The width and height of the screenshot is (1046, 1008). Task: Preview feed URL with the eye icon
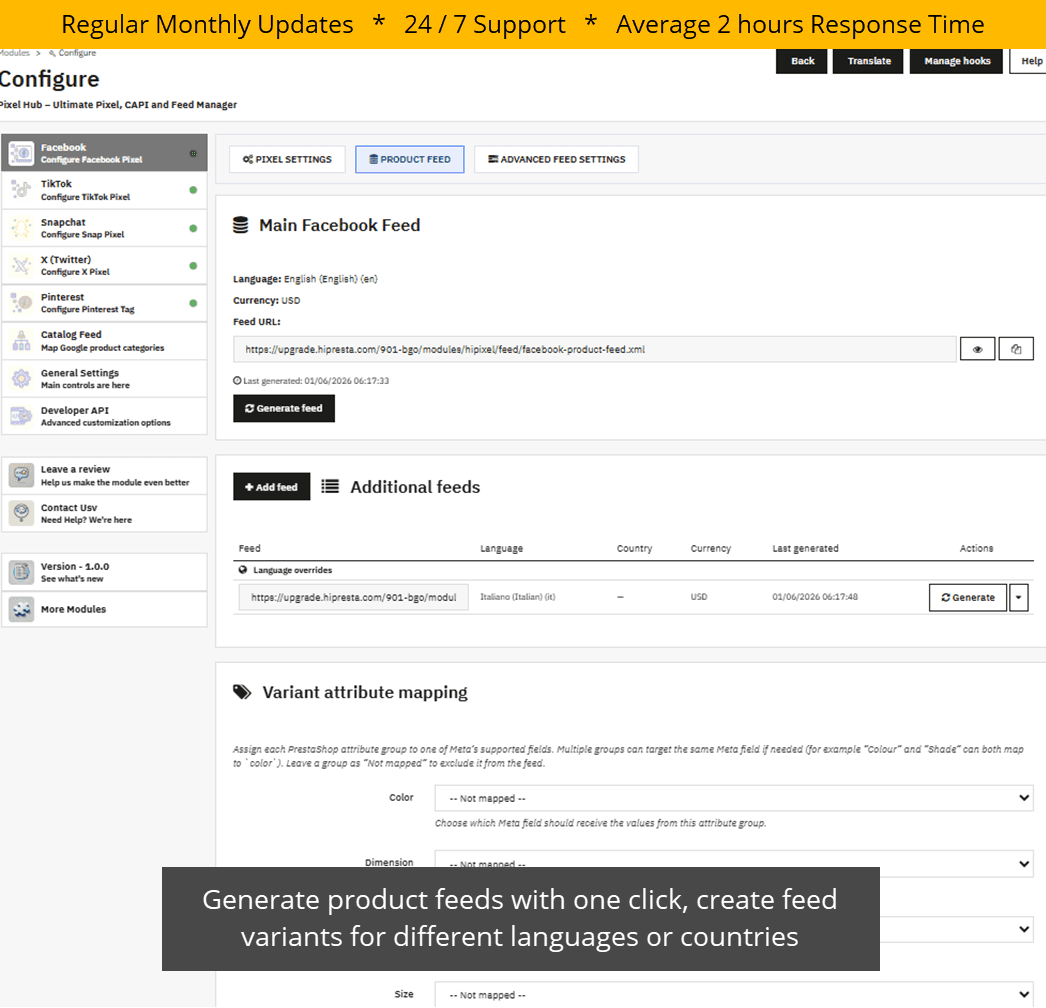coord(977,349)
